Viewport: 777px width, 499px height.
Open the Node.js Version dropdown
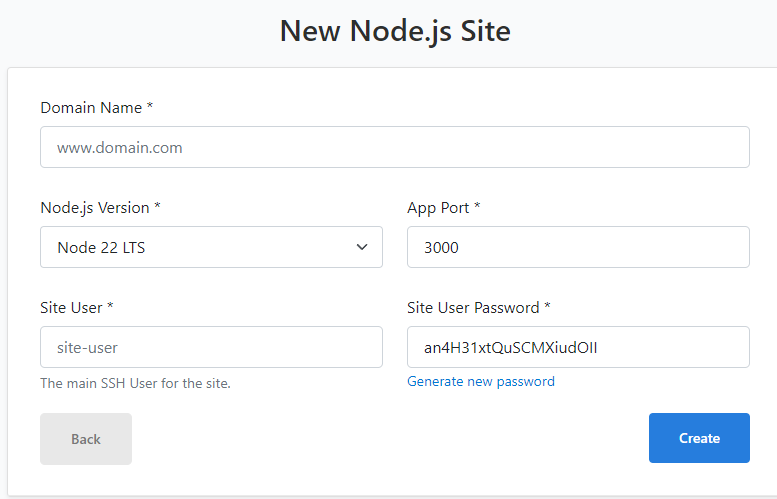click(x=211, y=247)
